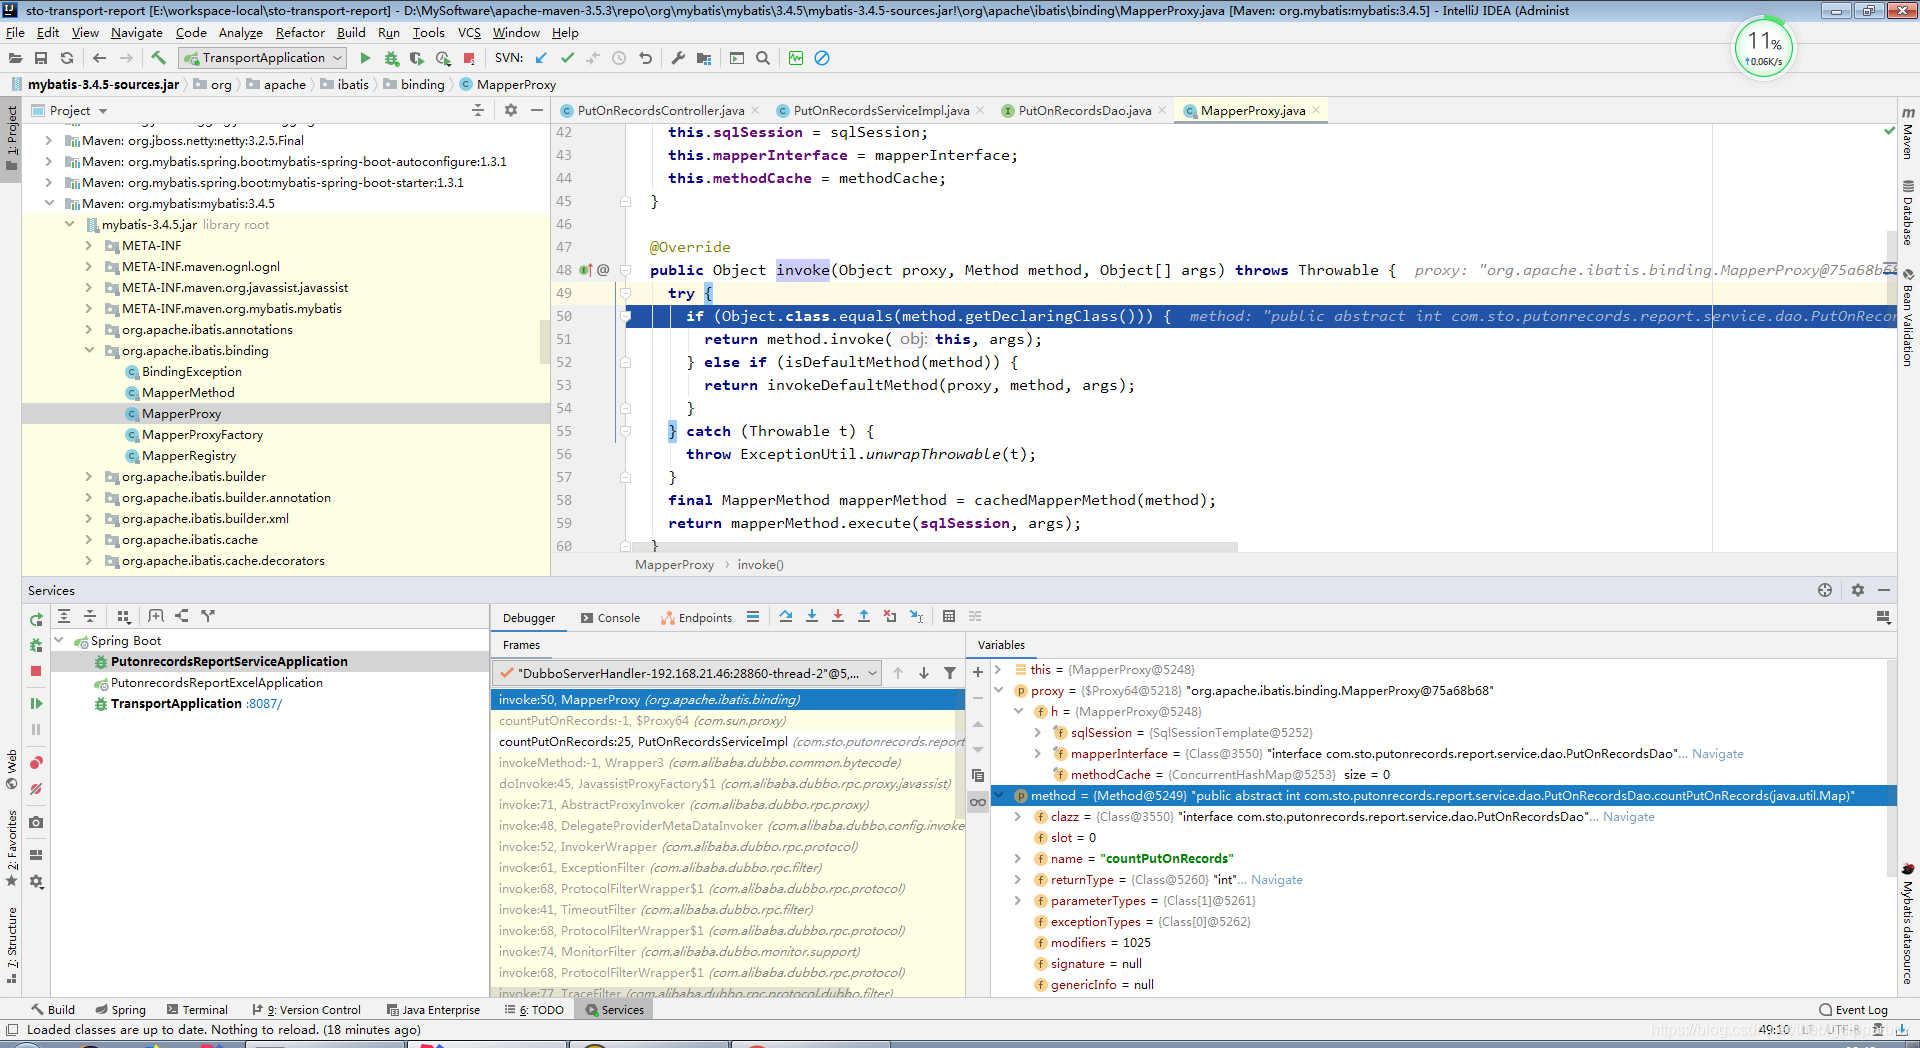Screen dimensions: 1920x1048
Task: Select the countPutOnRecords:25 stack frame
Action: pyautogui.click(x=728, y=742)
